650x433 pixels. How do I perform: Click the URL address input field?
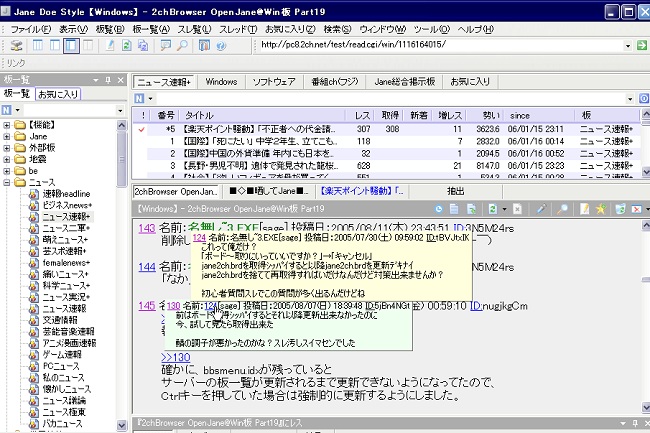tap(441, 45)
